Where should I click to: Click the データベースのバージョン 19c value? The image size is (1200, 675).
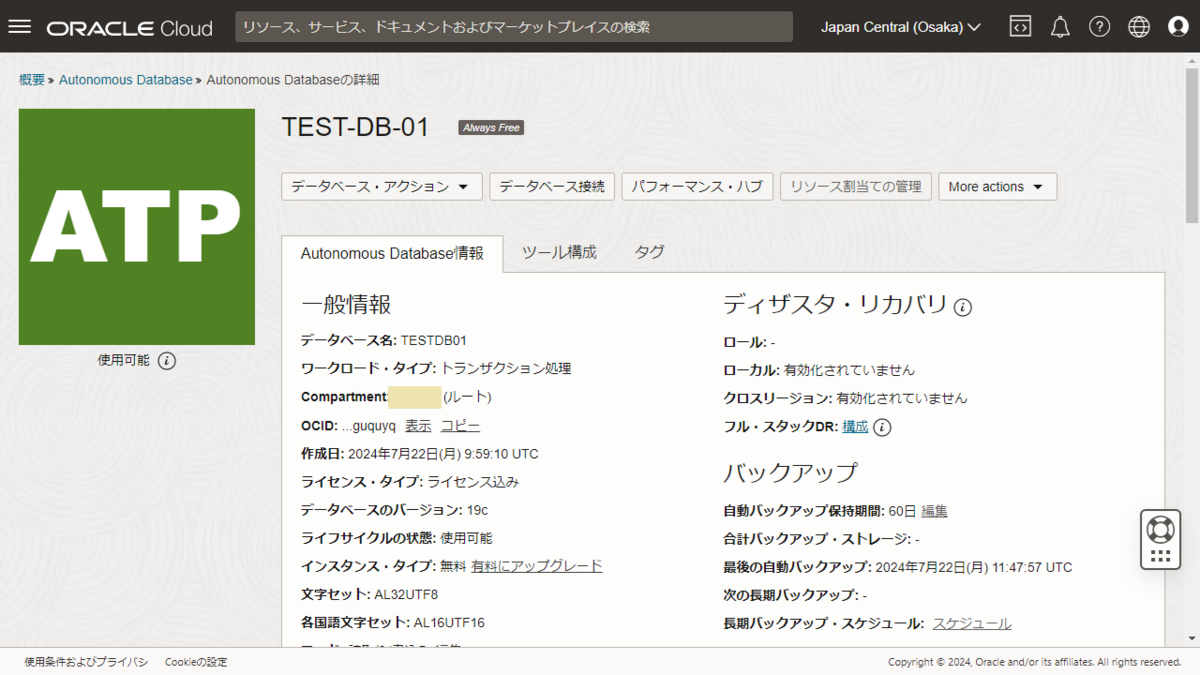[478, 510]
